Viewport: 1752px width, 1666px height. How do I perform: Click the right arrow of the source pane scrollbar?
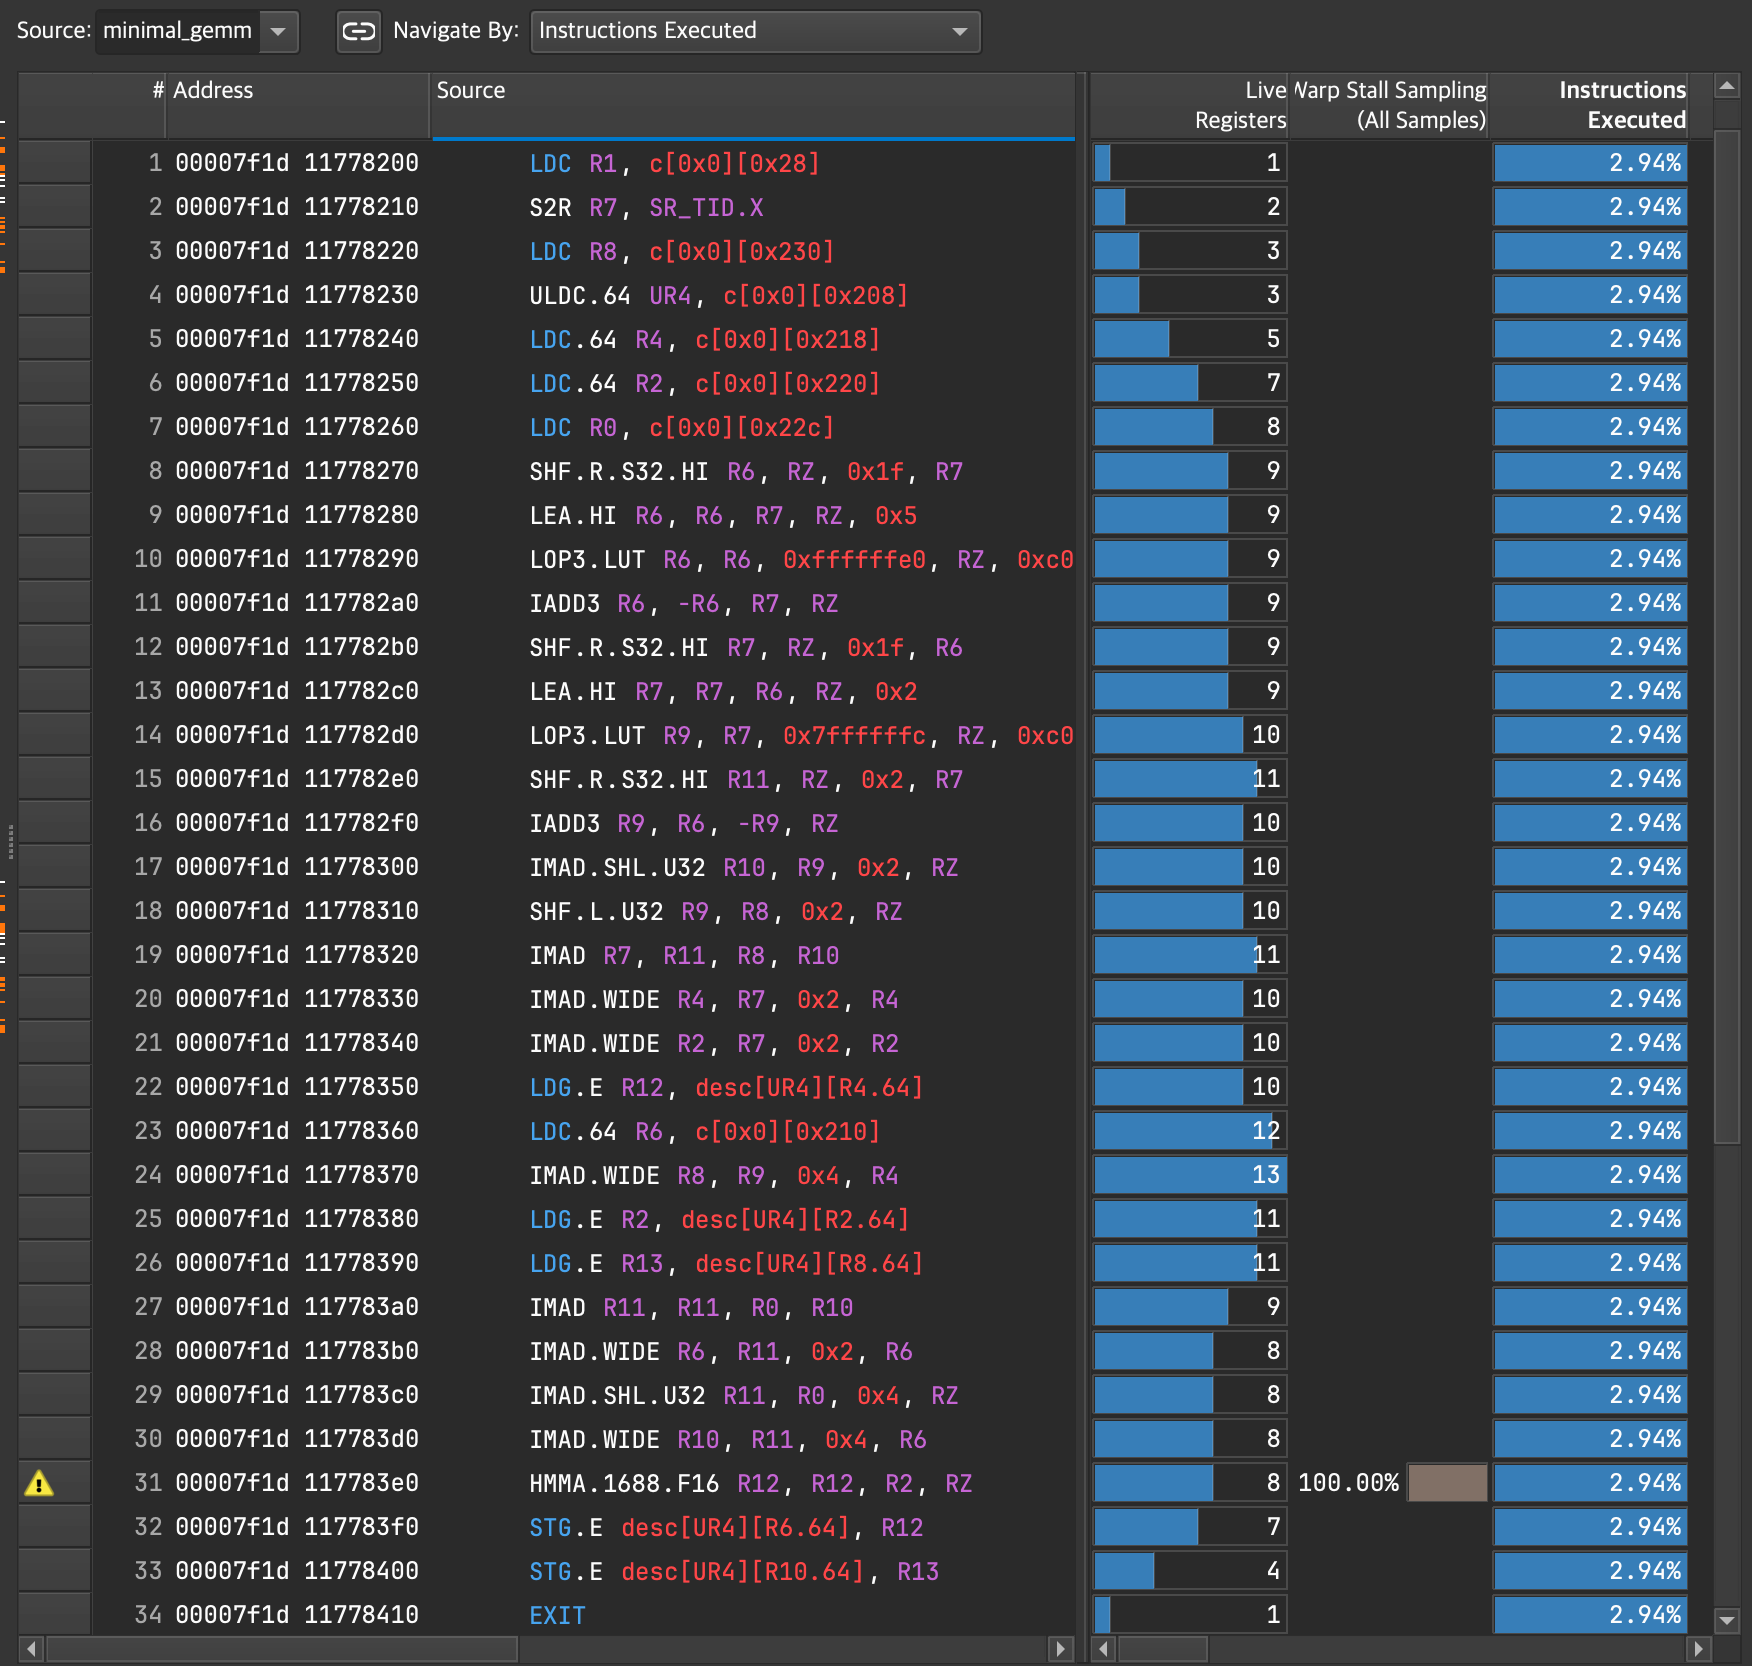1062,1649
